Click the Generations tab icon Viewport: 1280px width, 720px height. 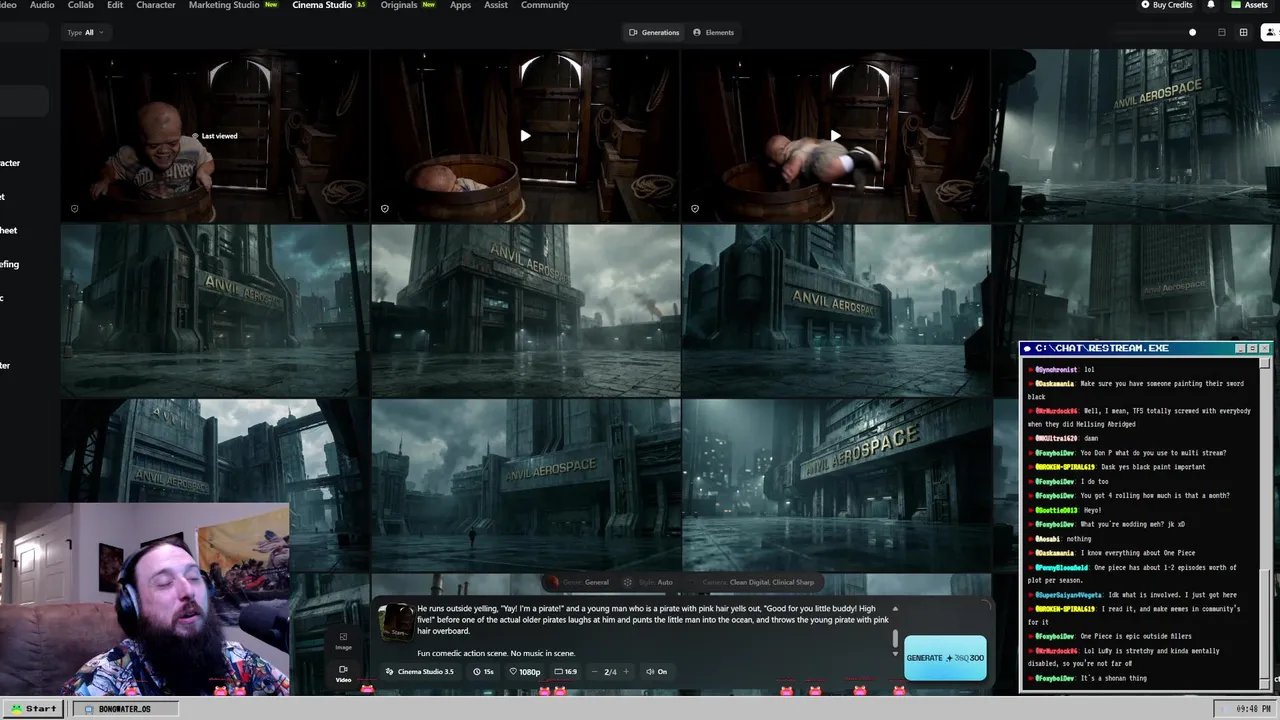[x=633, y=32]
